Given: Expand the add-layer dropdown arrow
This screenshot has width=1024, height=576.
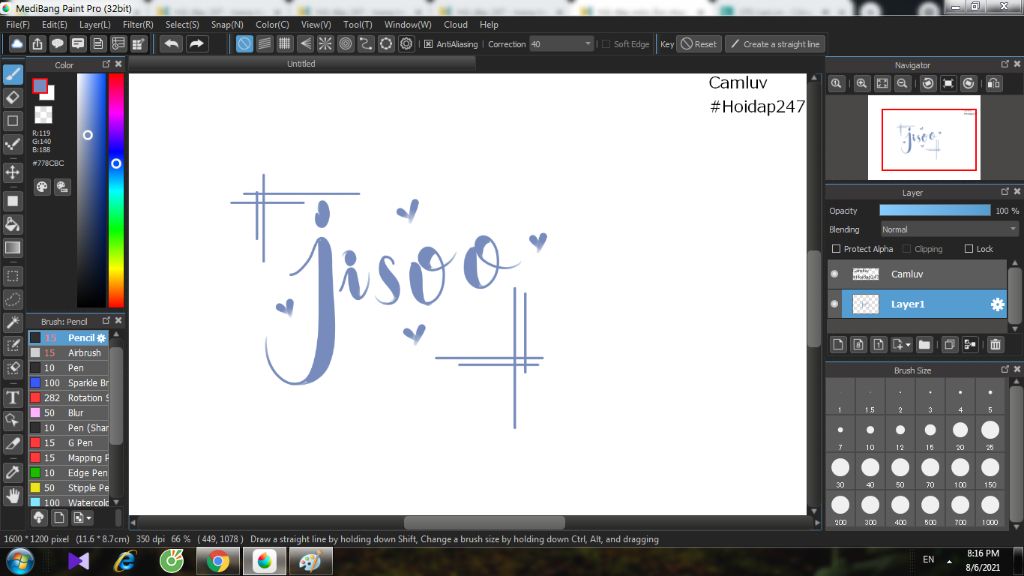Looking at the screenshot, I should (908, 345).
